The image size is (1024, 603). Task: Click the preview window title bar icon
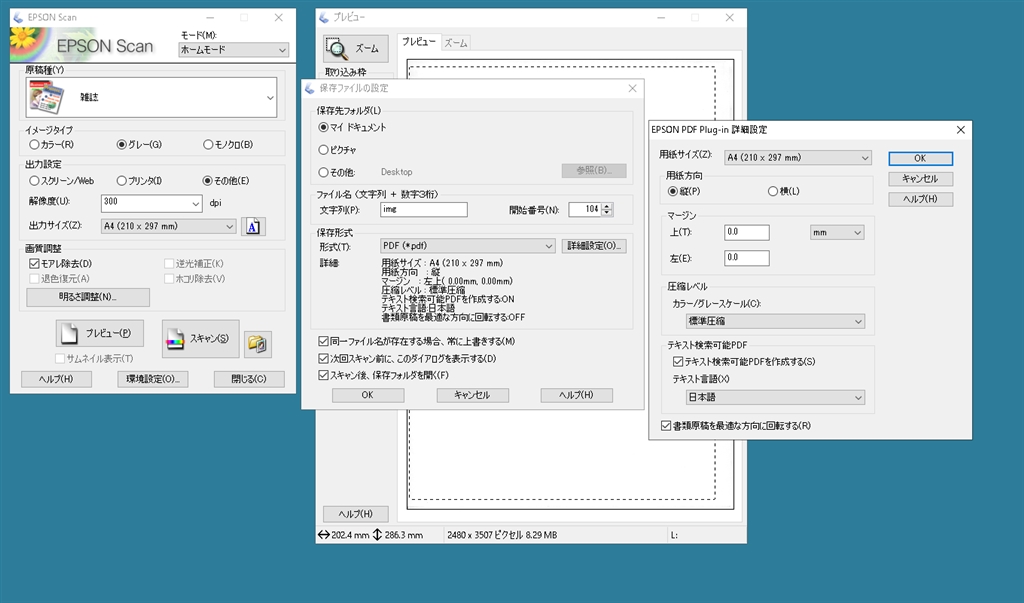(x=324, y=18)
